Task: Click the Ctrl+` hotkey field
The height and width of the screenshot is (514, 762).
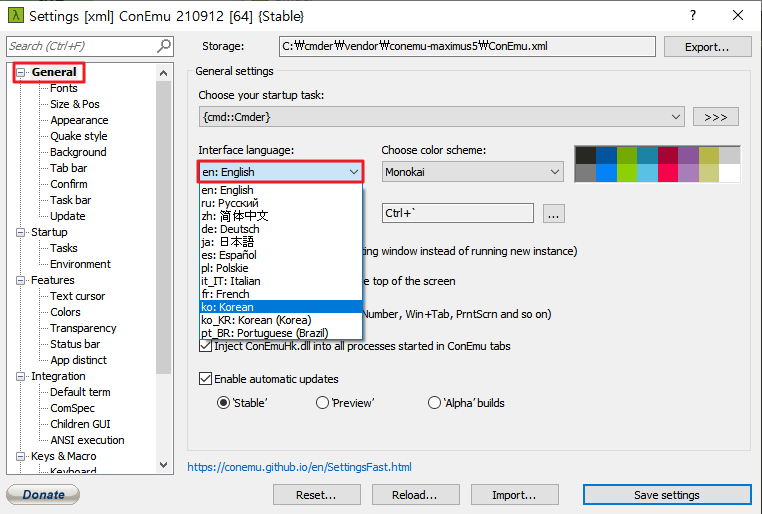Action: 458,213
